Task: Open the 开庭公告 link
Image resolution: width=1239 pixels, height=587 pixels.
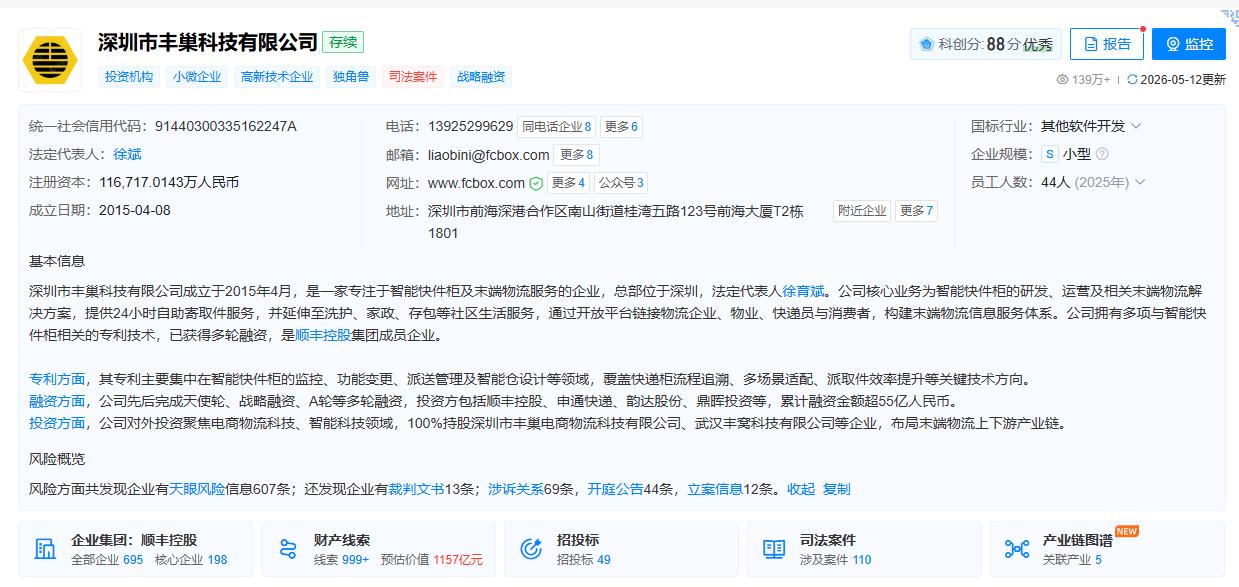Action: pos(615,489)
